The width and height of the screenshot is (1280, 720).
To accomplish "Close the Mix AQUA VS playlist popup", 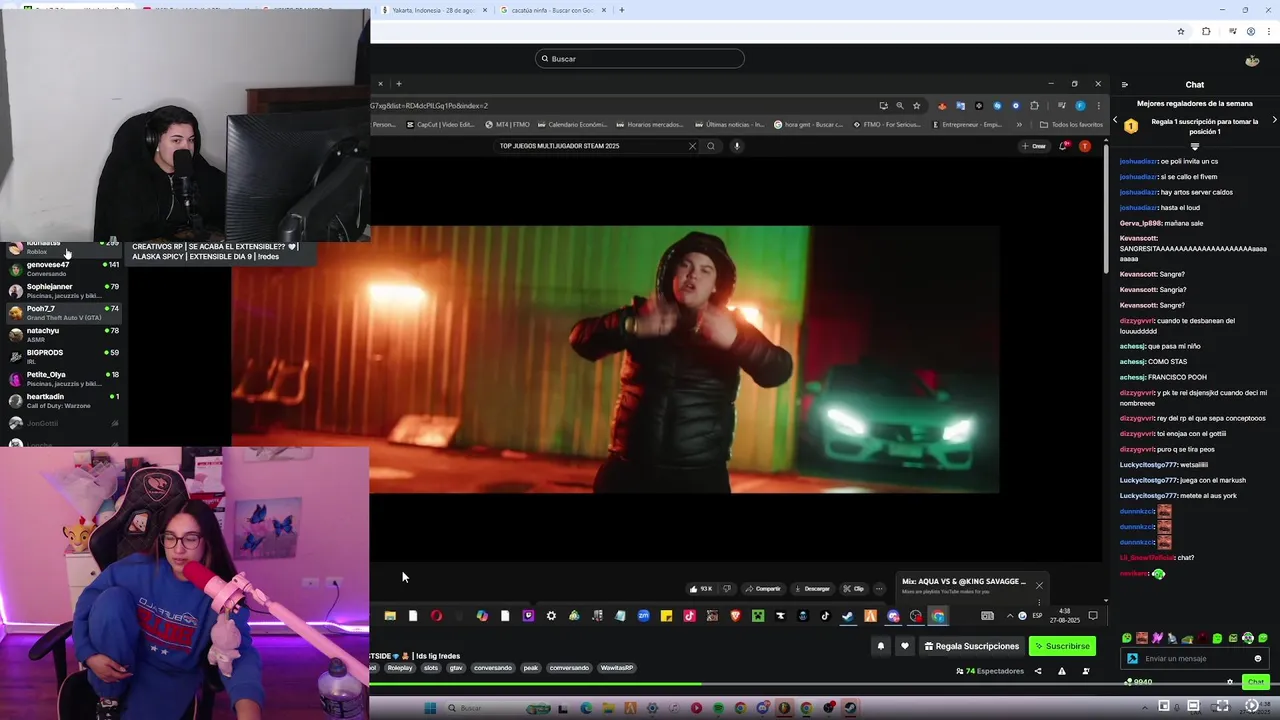I will [1039, 586].
